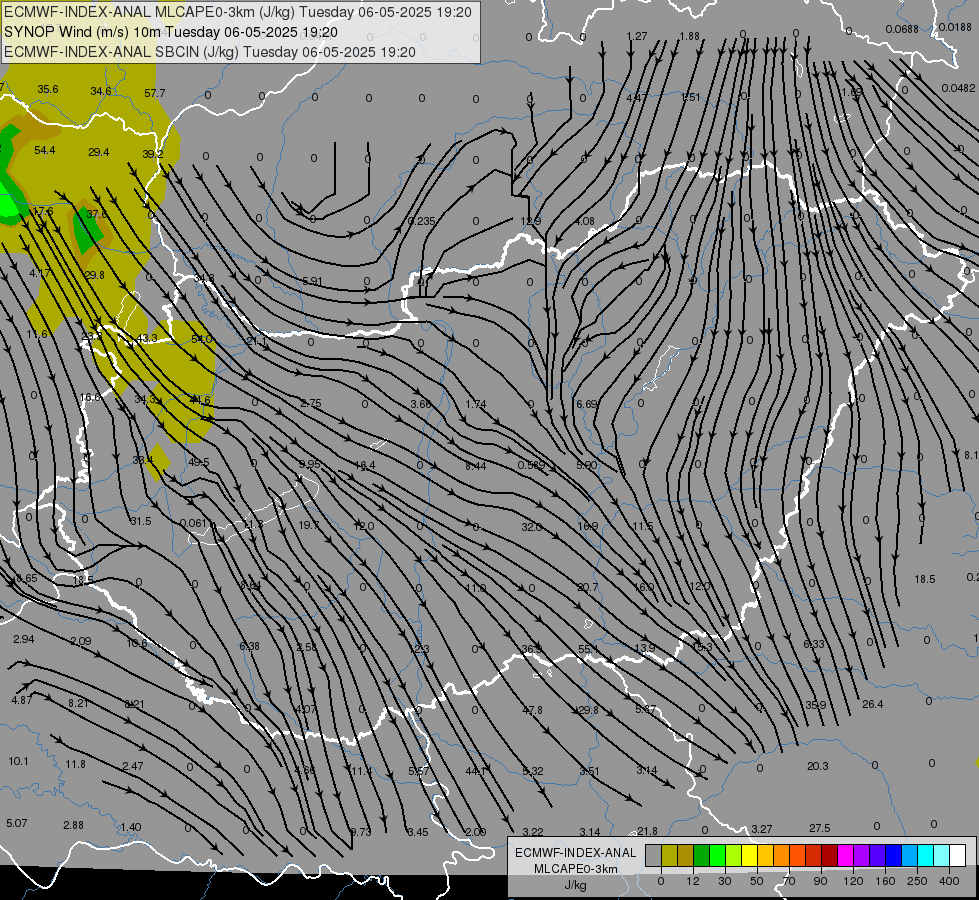Click the cyan swatch in the legend
The image size is (979, 900).
(x=926, y=856)
